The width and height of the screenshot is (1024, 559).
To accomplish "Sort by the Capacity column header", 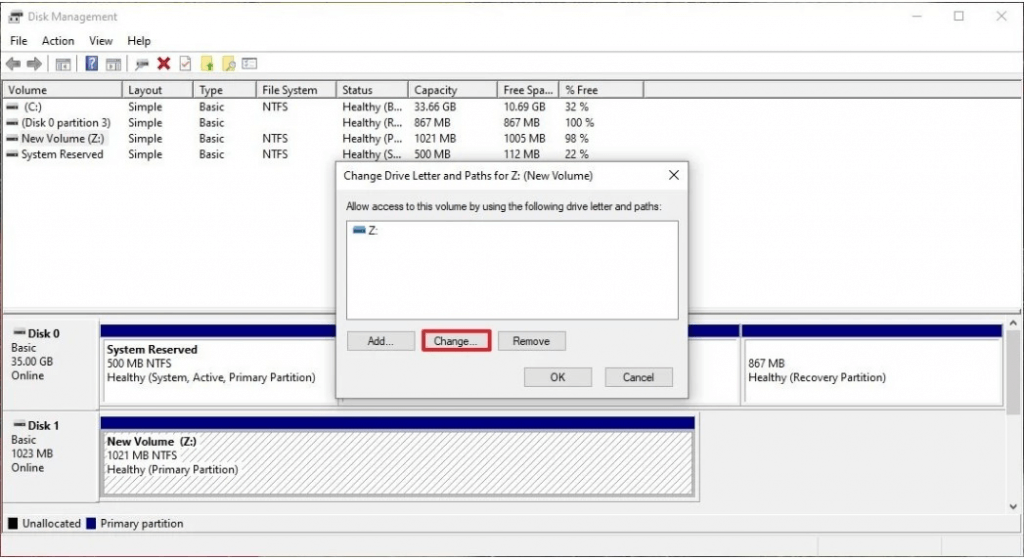I will (453, 90).
